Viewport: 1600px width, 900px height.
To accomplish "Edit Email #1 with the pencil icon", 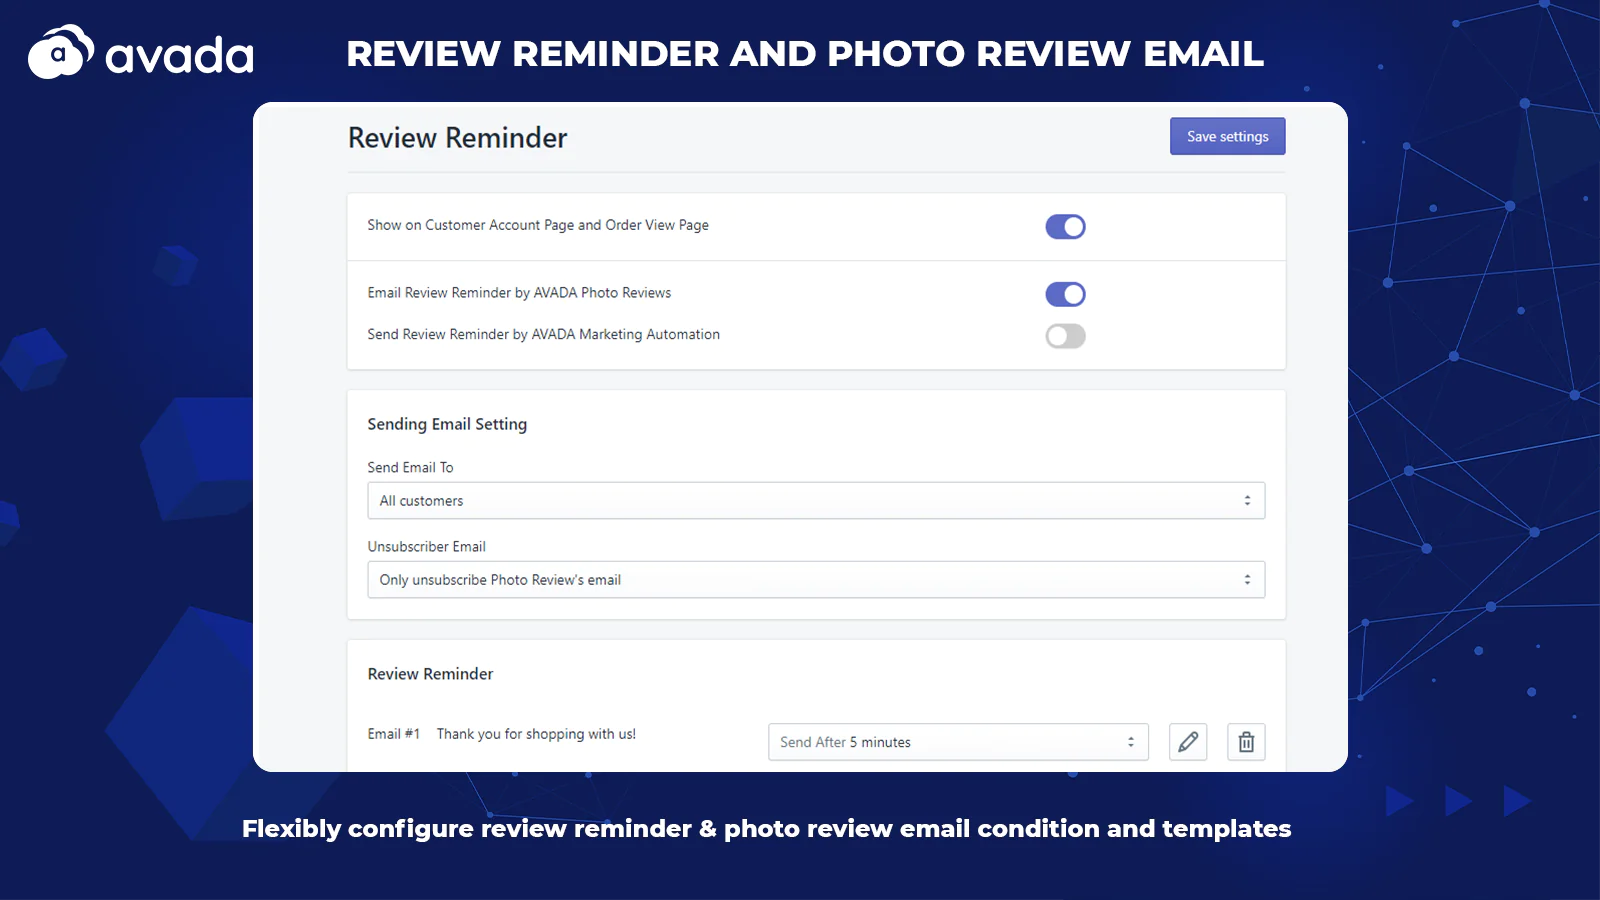I will point(1188,742).
